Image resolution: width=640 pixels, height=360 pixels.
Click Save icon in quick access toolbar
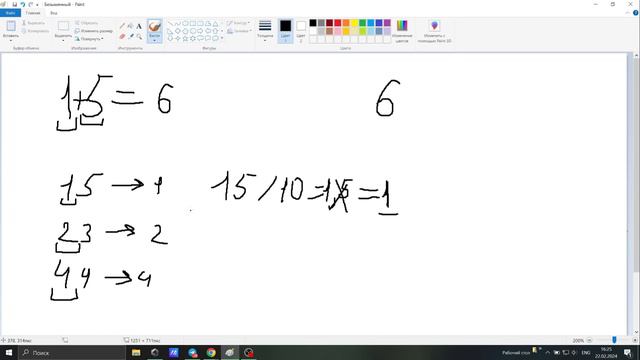pyautogui.click(x=15, y=4)
